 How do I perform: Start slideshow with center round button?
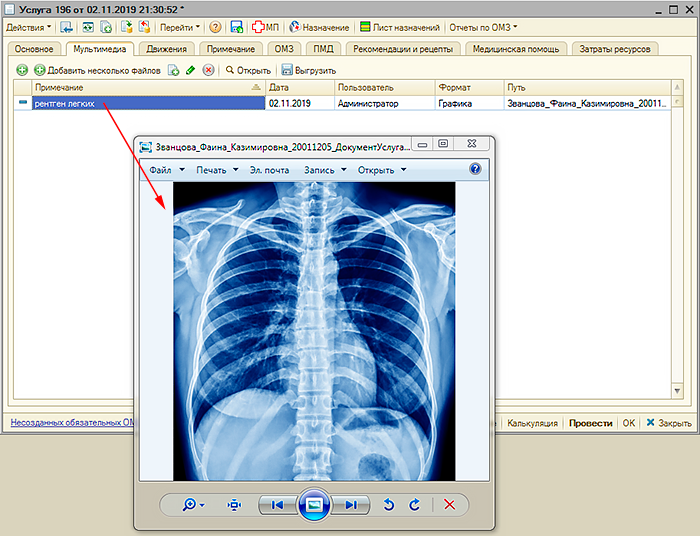coord(313,505)
